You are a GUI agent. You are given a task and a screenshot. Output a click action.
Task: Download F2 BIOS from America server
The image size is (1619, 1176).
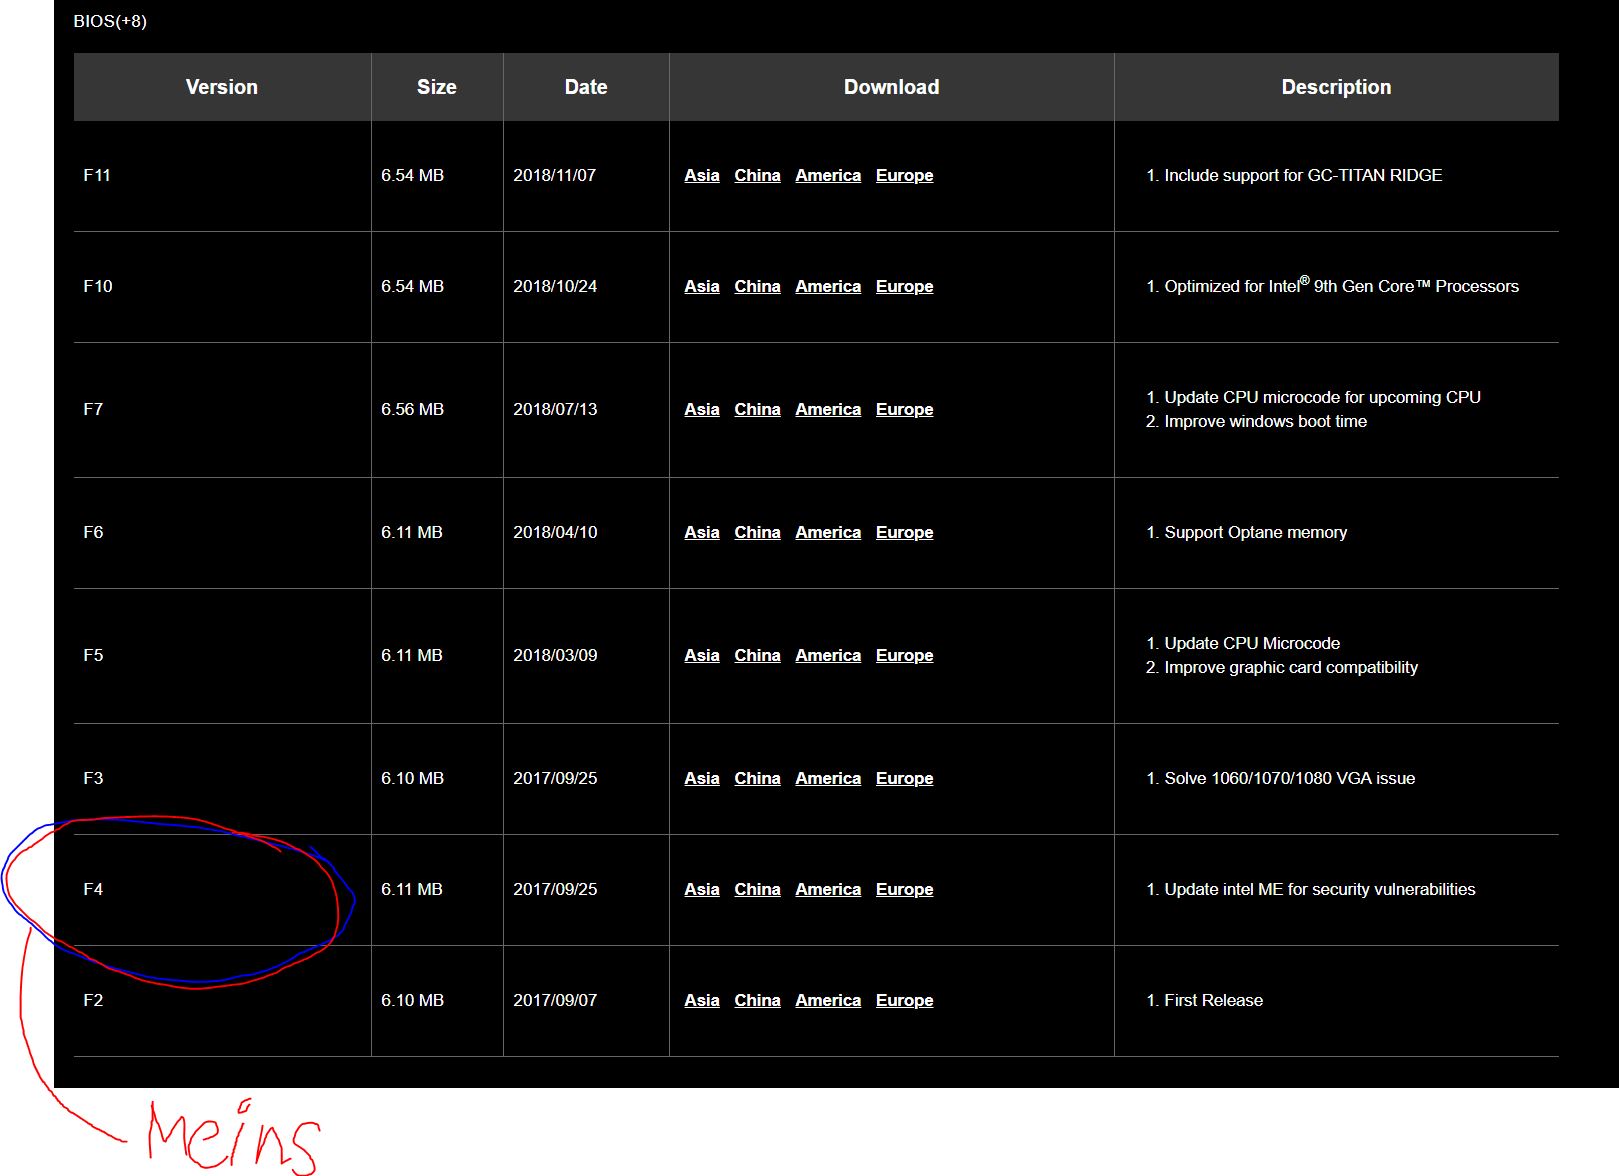click(828, 1000)
